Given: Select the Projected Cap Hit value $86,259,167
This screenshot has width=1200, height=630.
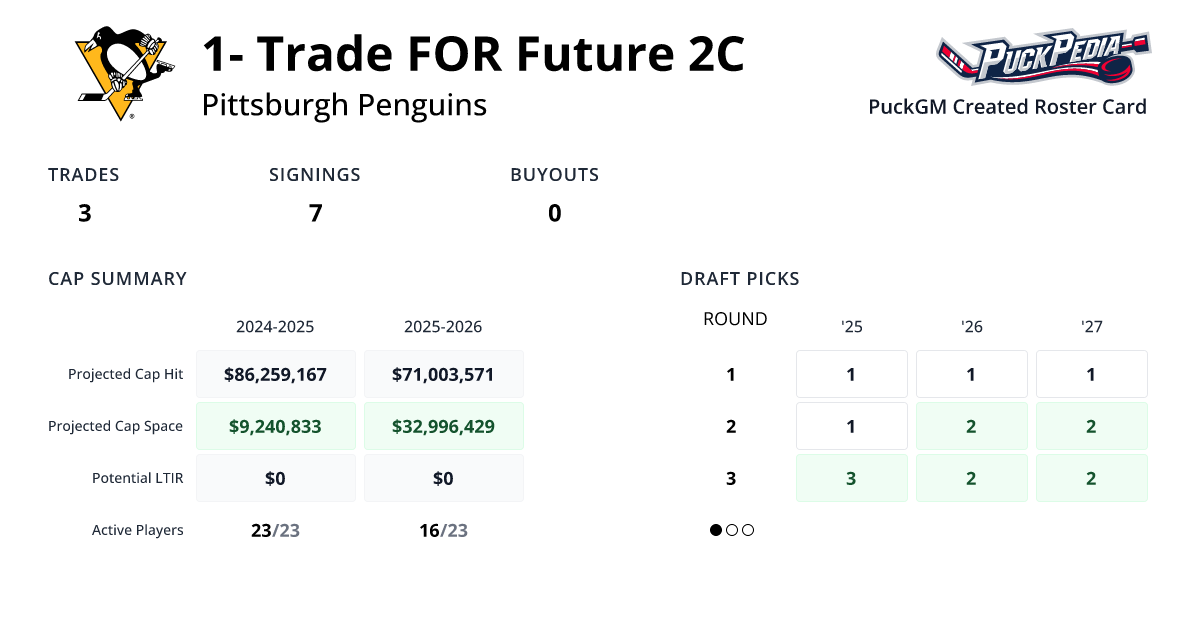Looking at the screenshot, I should point(275,373).
